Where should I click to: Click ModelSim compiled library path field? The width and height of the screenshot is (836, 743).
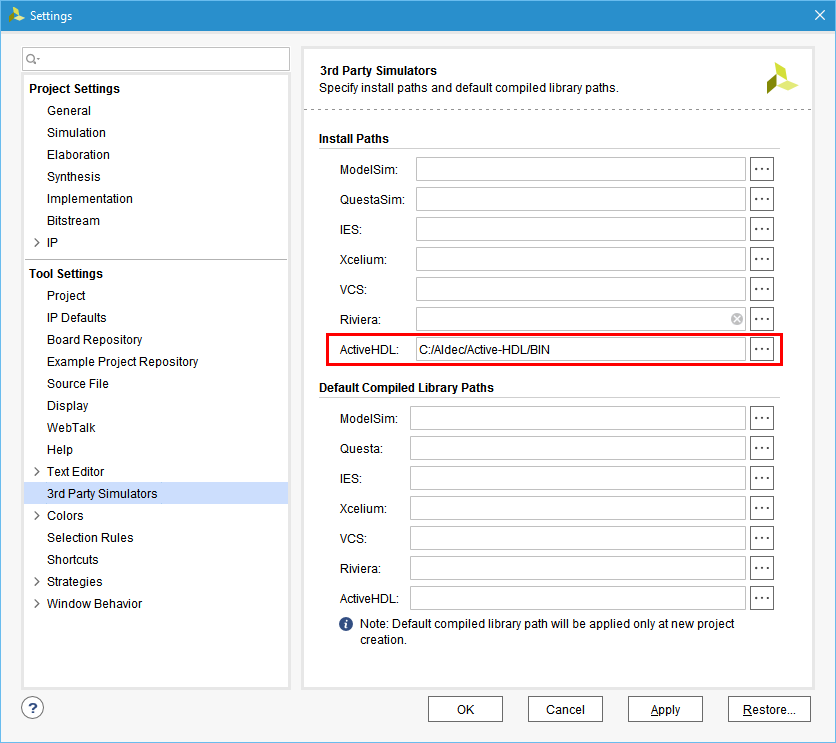[577, 418]
